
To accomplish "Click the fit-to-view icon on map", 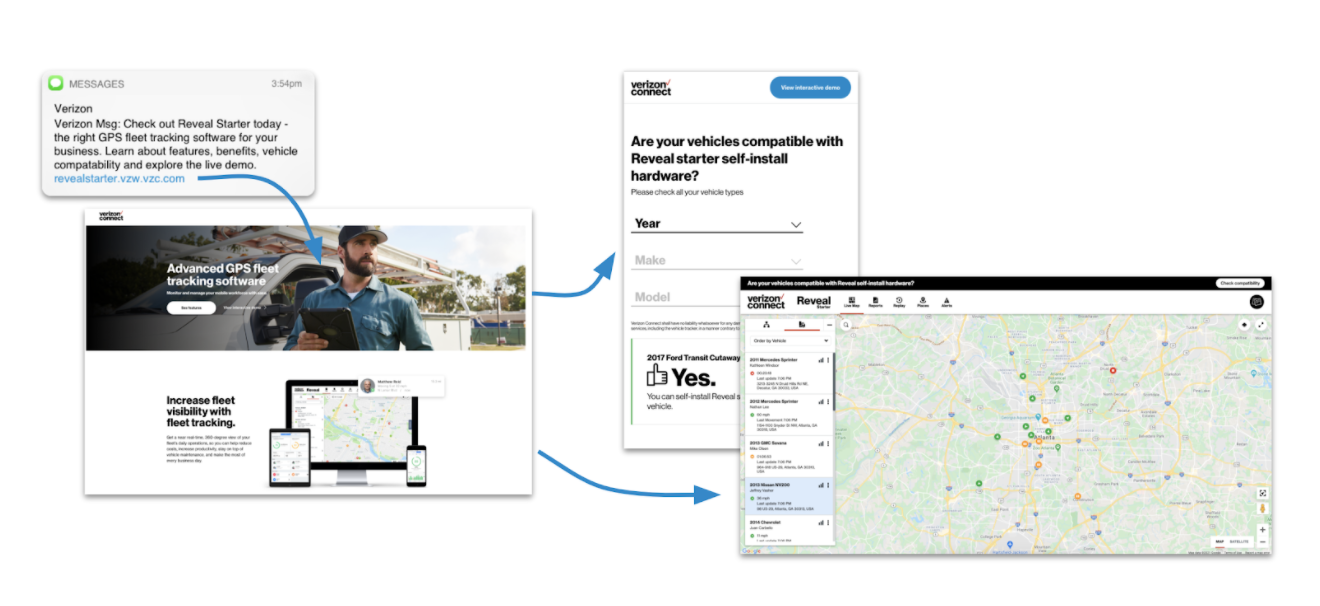I will point(1262,493).
